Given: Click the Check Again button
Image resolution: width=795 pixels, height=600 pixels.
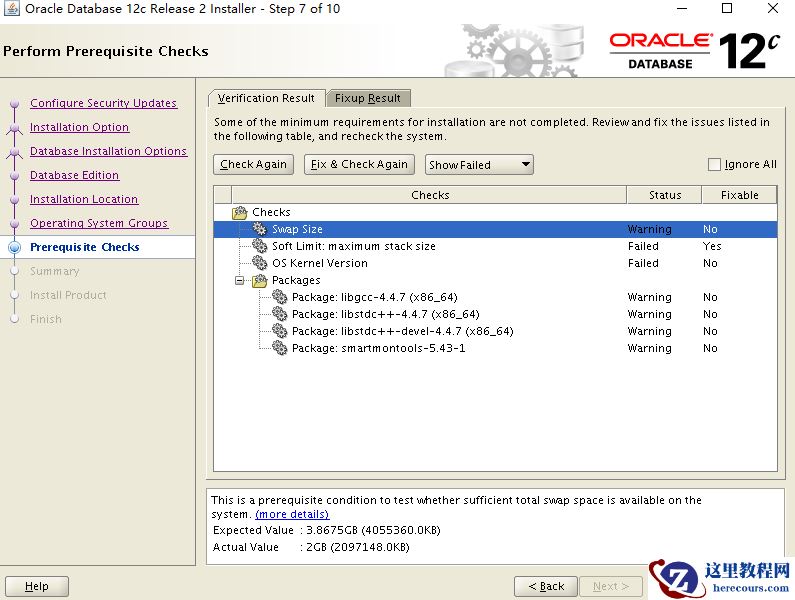Looking at the screenshot, I should [254, 164].
